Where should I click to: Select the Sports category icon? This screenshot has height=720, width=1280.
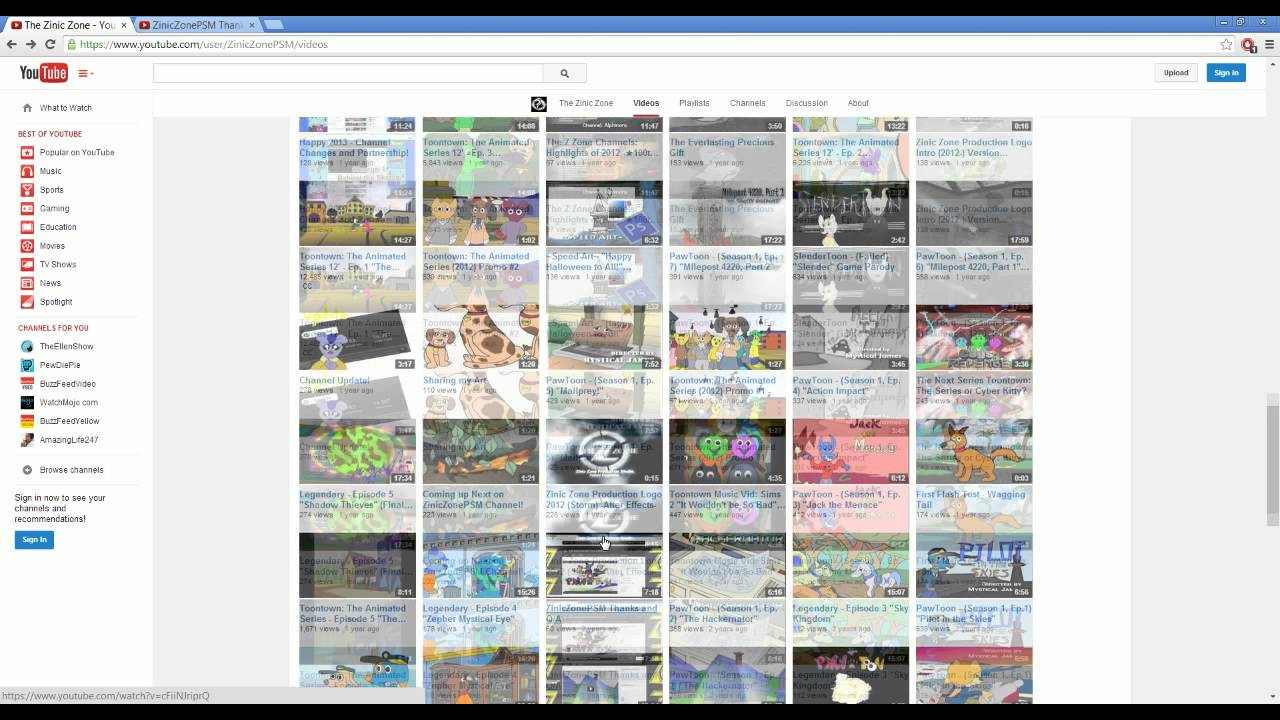tap(27, 190)
